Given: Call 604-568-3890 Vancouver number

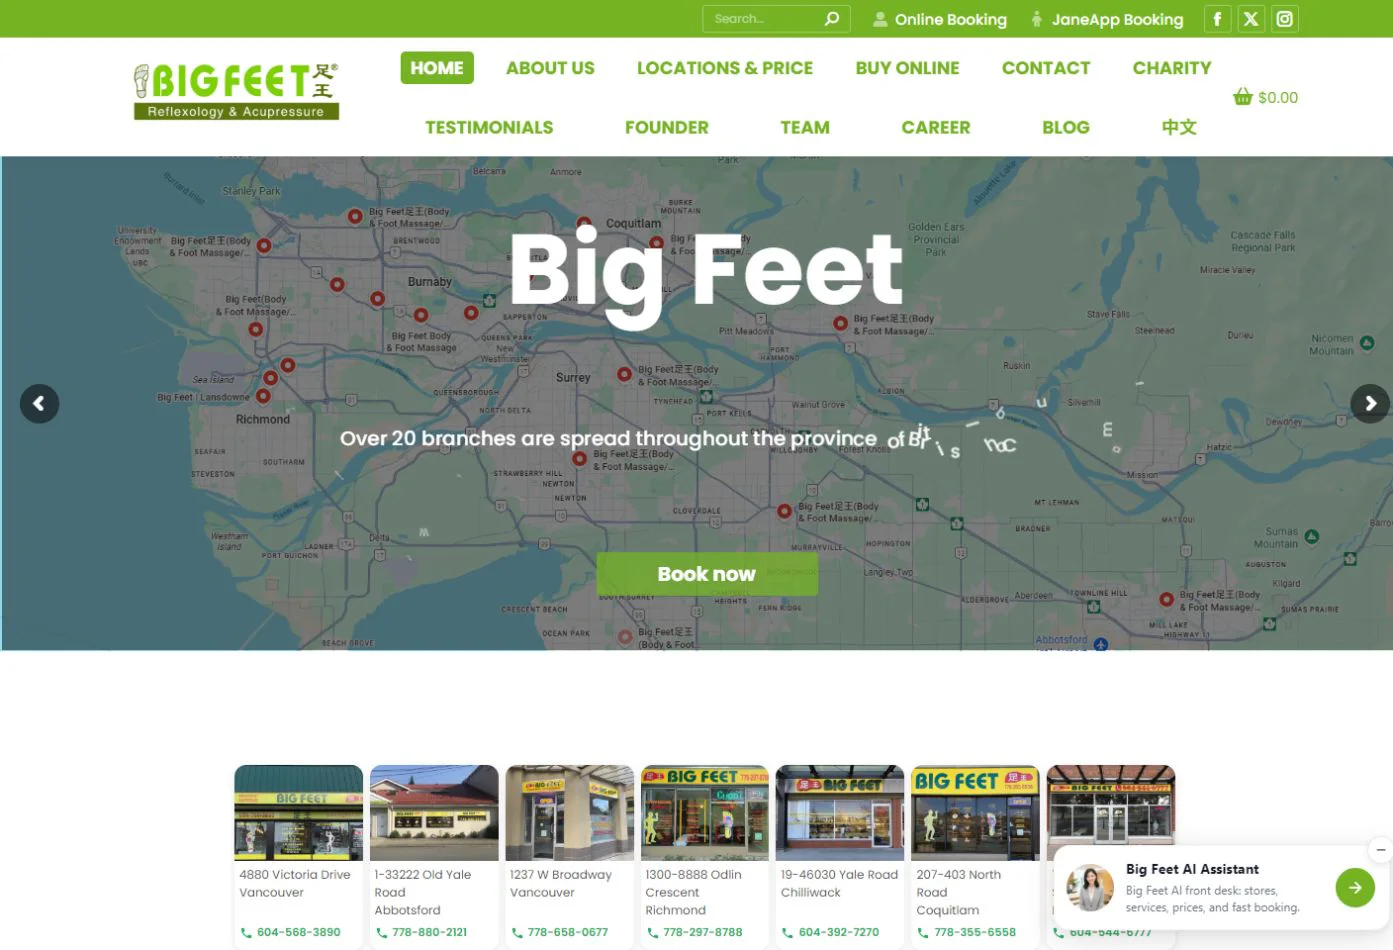Looking at the screenshot, I should [x=298, y=933].
